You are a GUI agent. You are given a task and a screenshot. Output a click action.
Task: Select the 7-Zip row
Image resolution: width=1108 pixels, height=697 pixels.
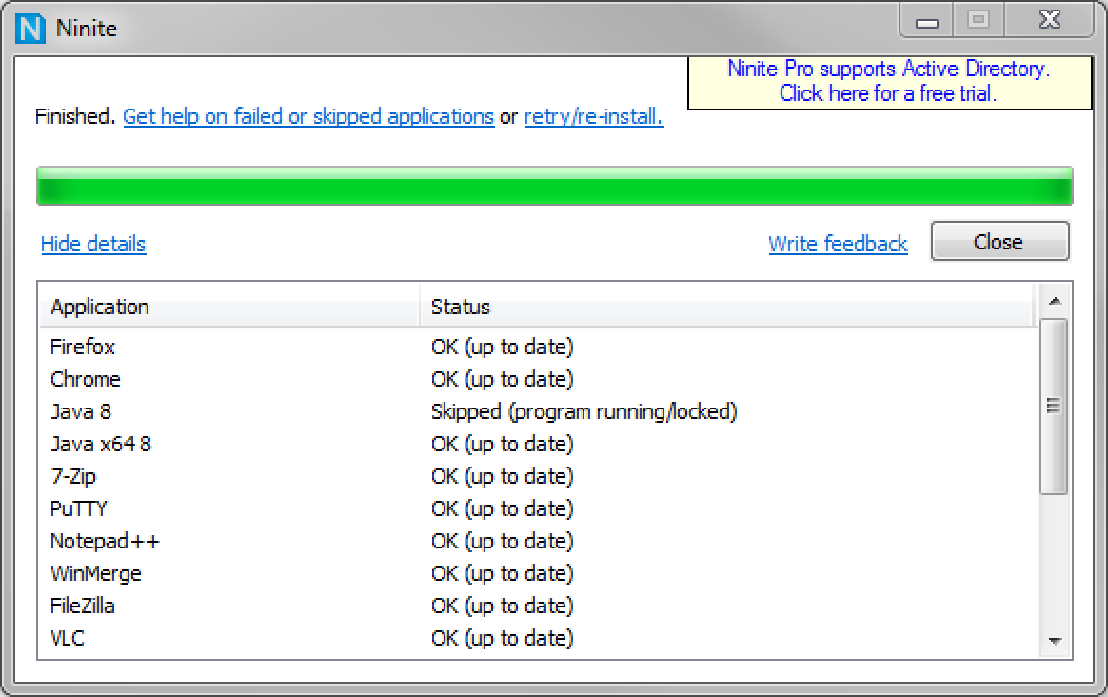coord(538,476)
